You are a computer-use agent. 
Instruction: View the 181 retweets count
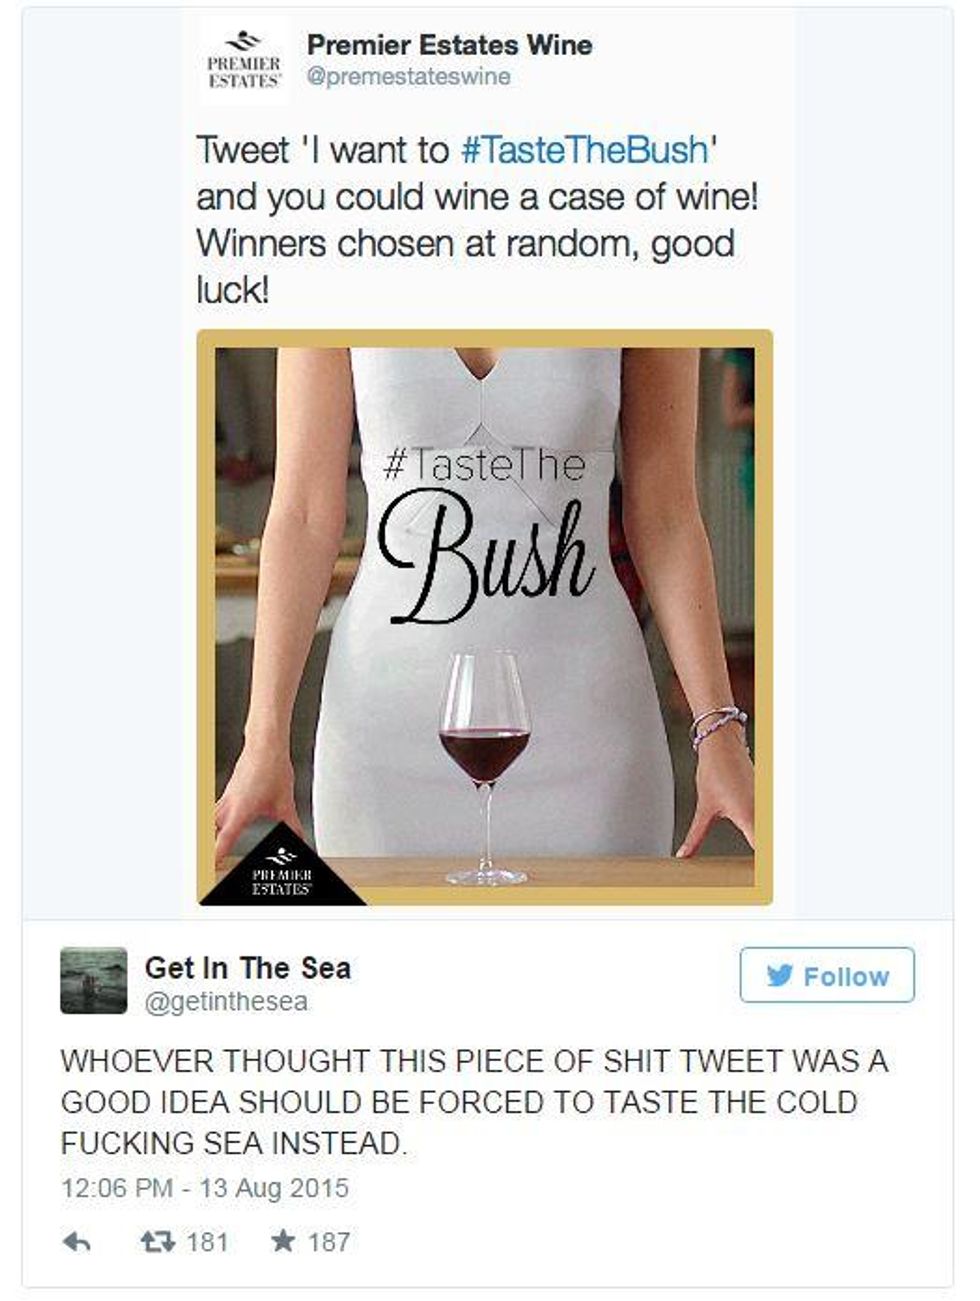point(207,1242)
